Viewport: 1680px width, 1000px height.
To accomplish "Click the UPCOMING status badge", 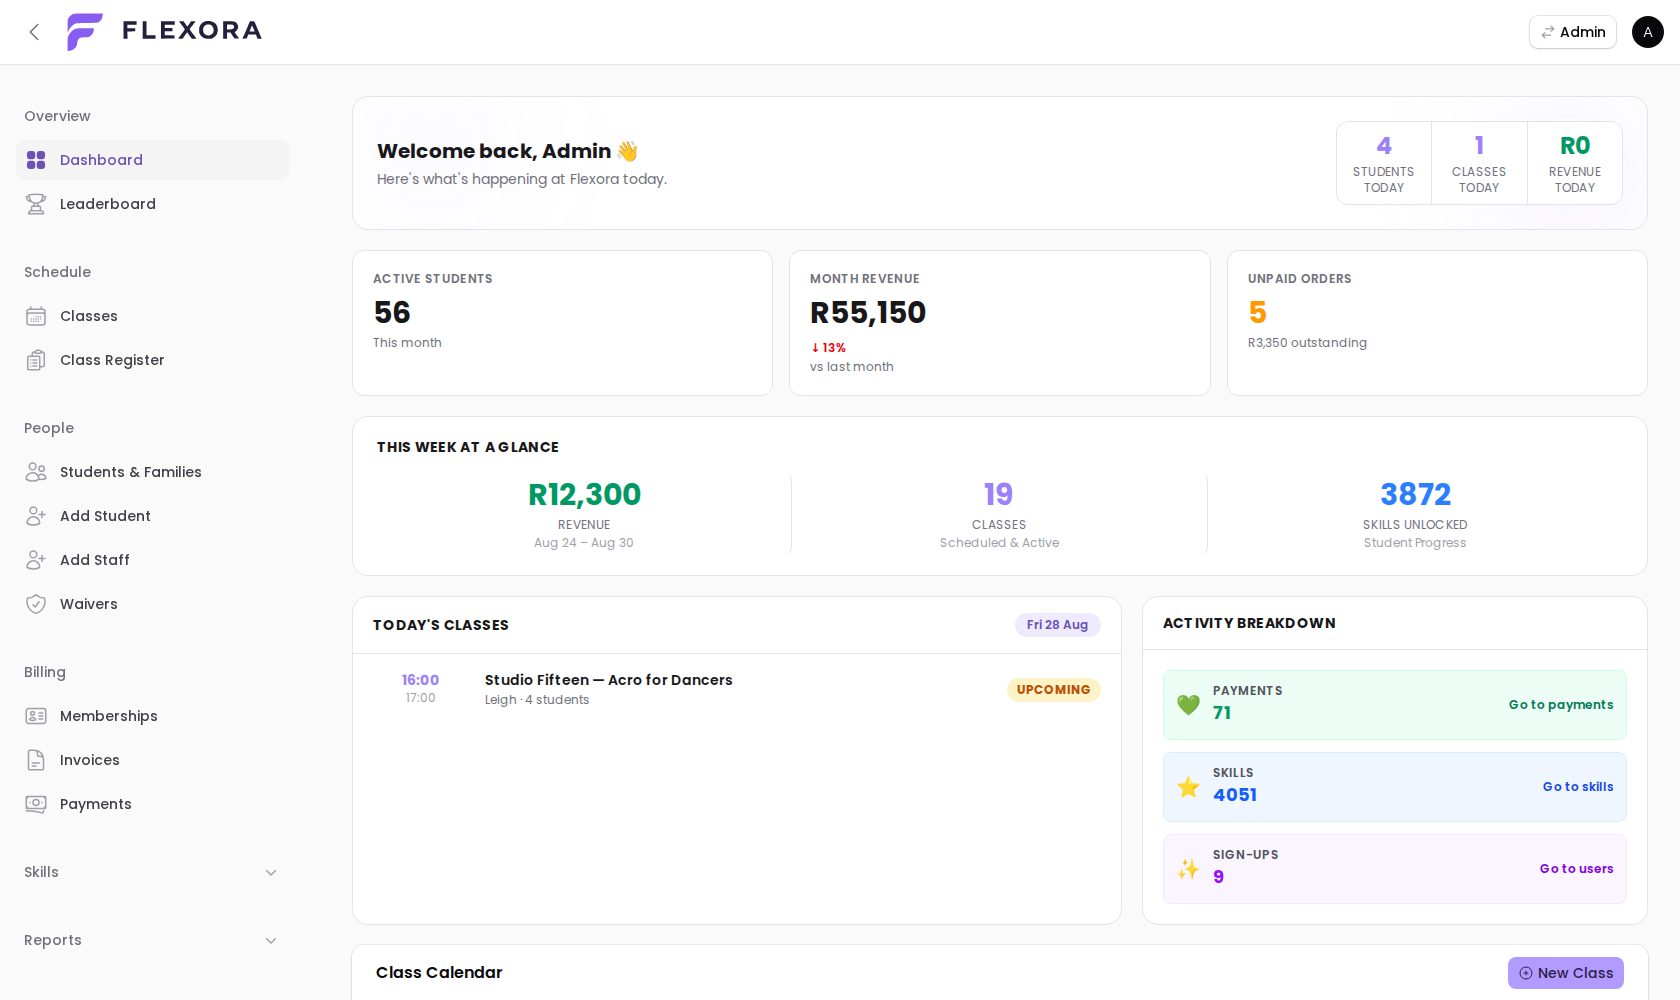I will pyautogui.click(x=1054, y=690).
